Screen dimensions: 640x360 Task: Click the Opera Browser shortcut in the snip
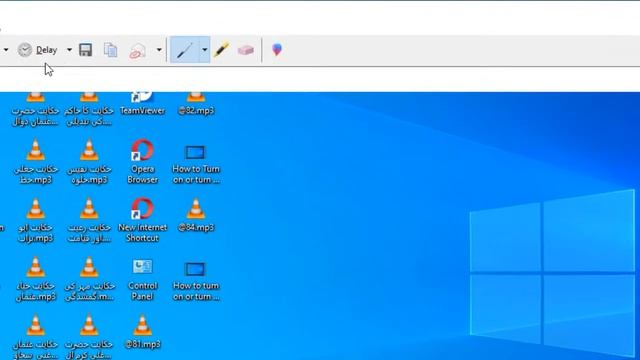142,162
